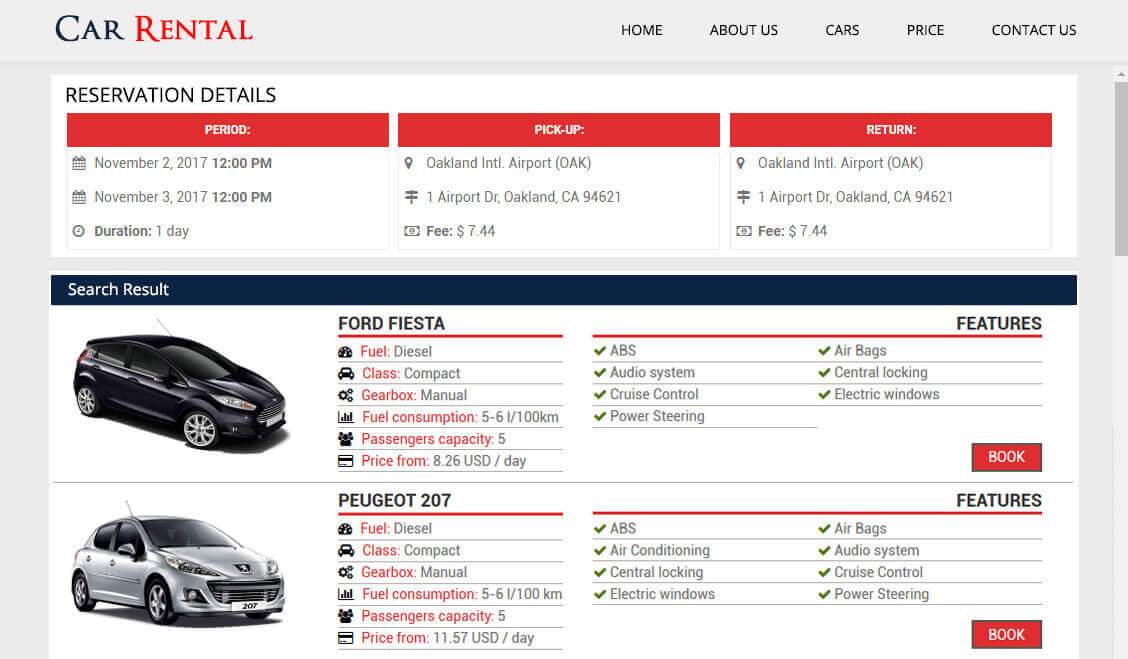Image resolution: width=1128 pixels, height=659 pixels.
Task: Click the Search Result heading bar
Action: coord(564,290)
